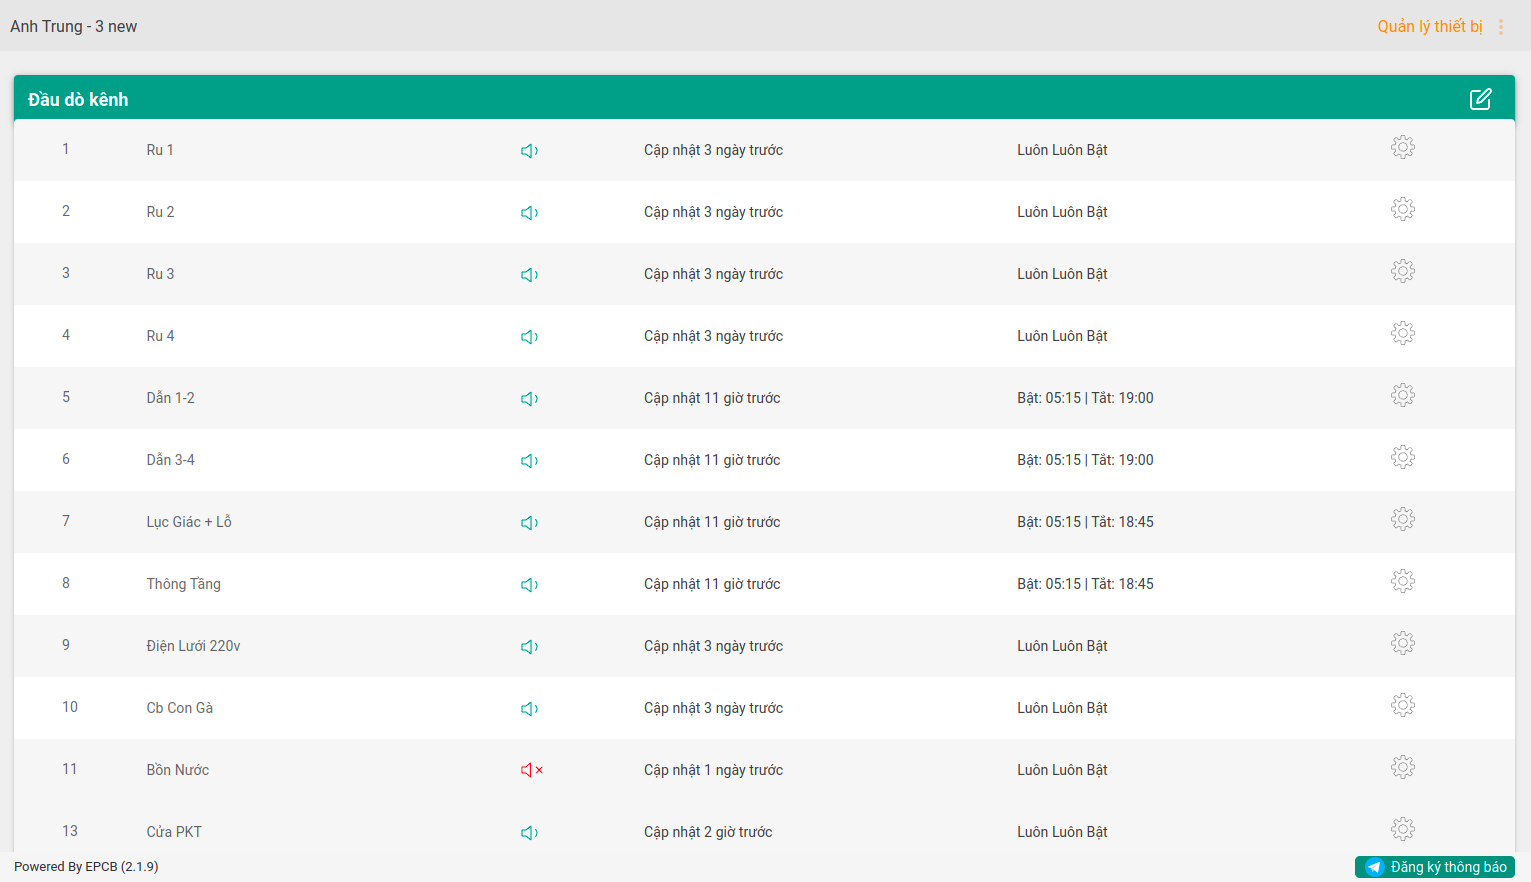Click the Đăng ký thông báo button
The height and width of the screenshot is (882, 1531).
1435,867
